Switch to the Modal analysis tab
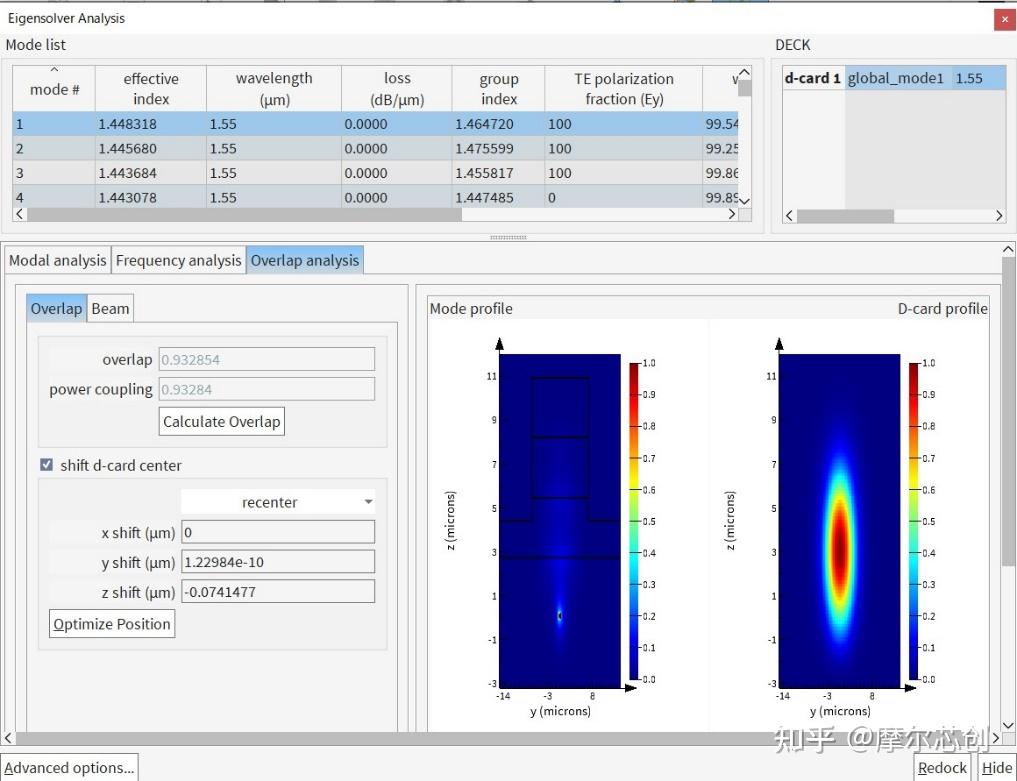This screenshot has width=1017, height=781. [57, 260]
